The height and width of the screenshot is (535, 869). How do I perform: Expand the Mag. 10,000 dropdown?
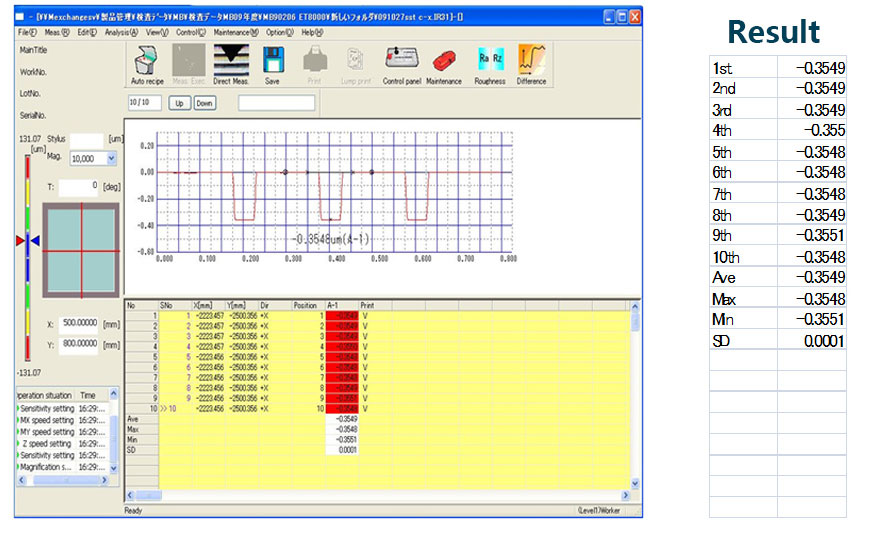pyautogui.click(x=110, y=158)
